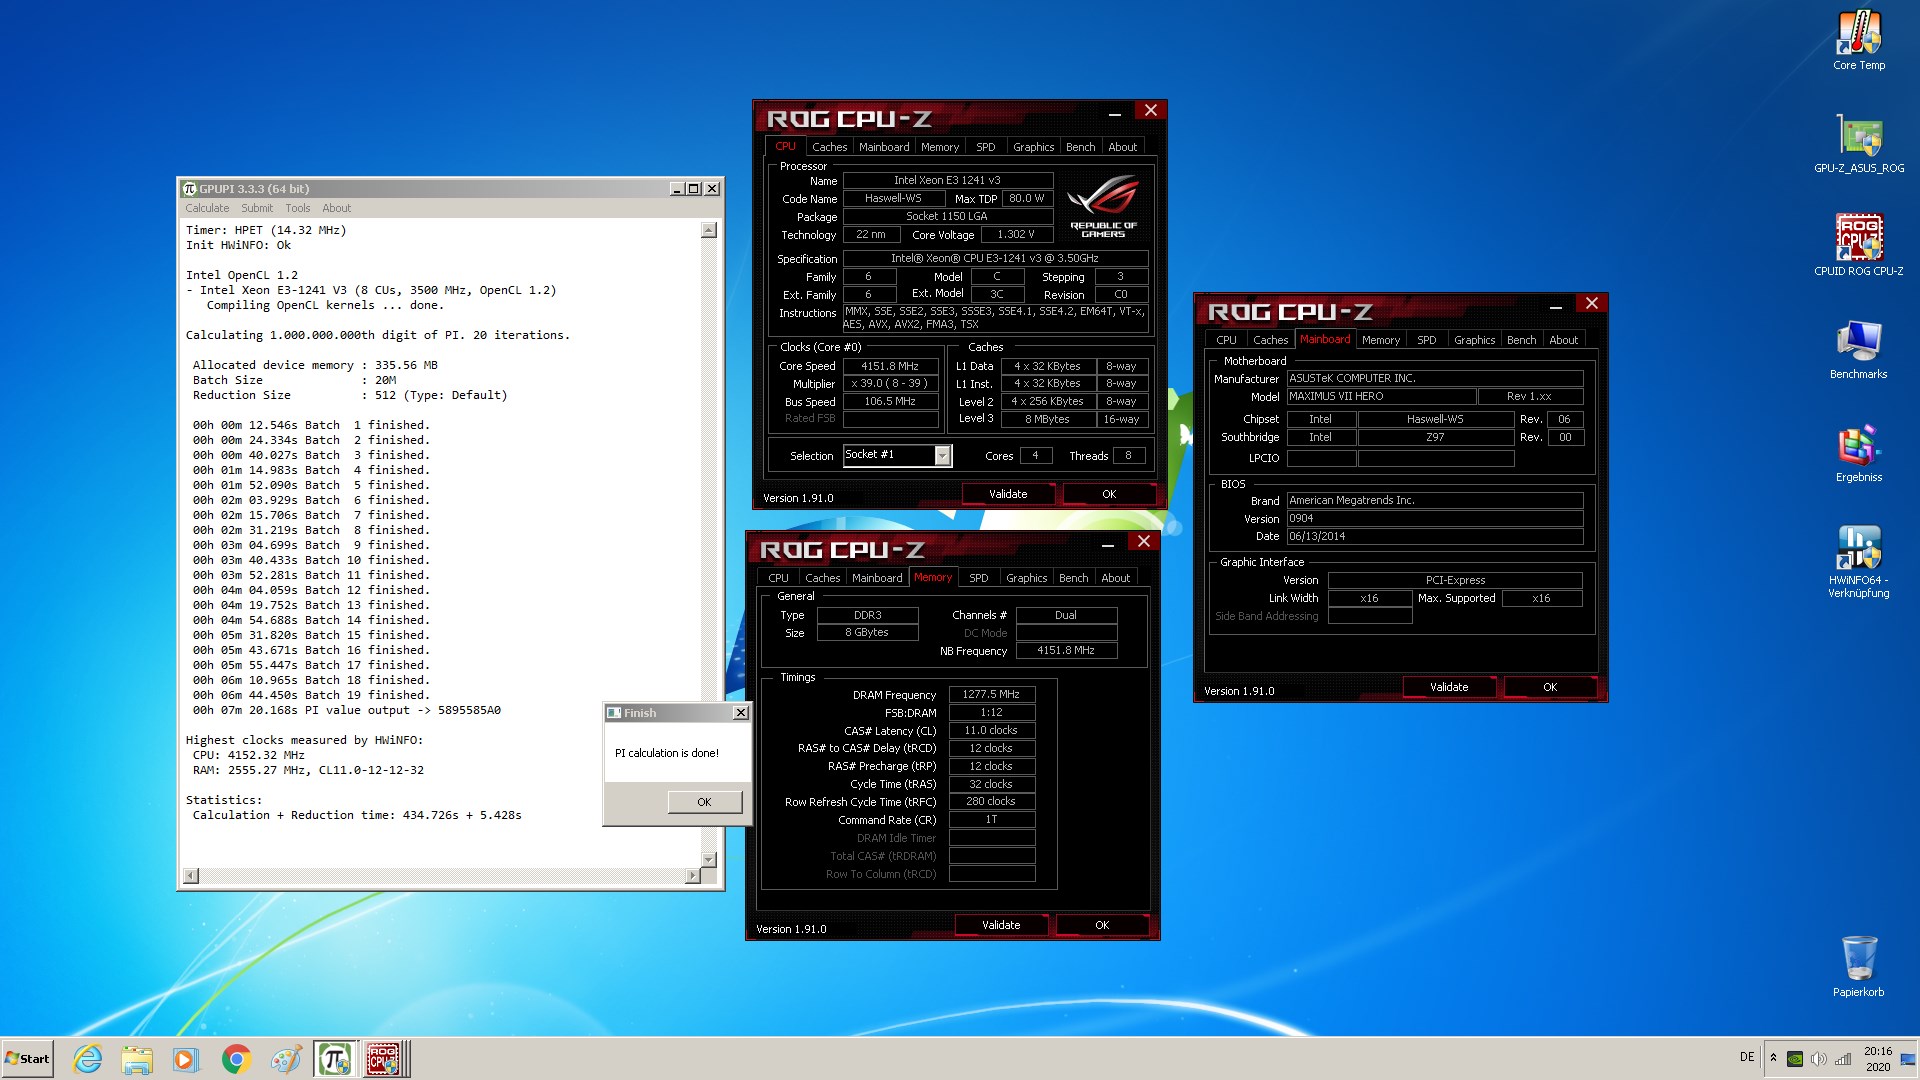Screen dimensions: 1920x1080
Task: Click the Republic of Gamers logo
Action: 1103,207
